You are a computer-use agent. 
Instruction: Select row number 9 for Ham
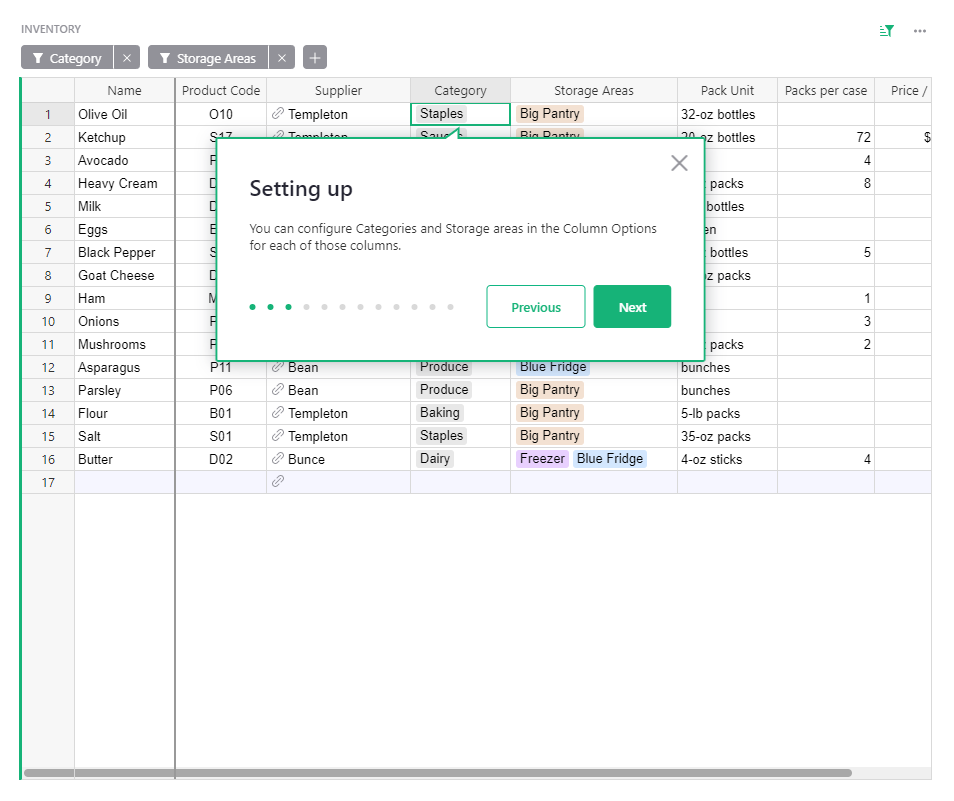[x=47, y=298]
